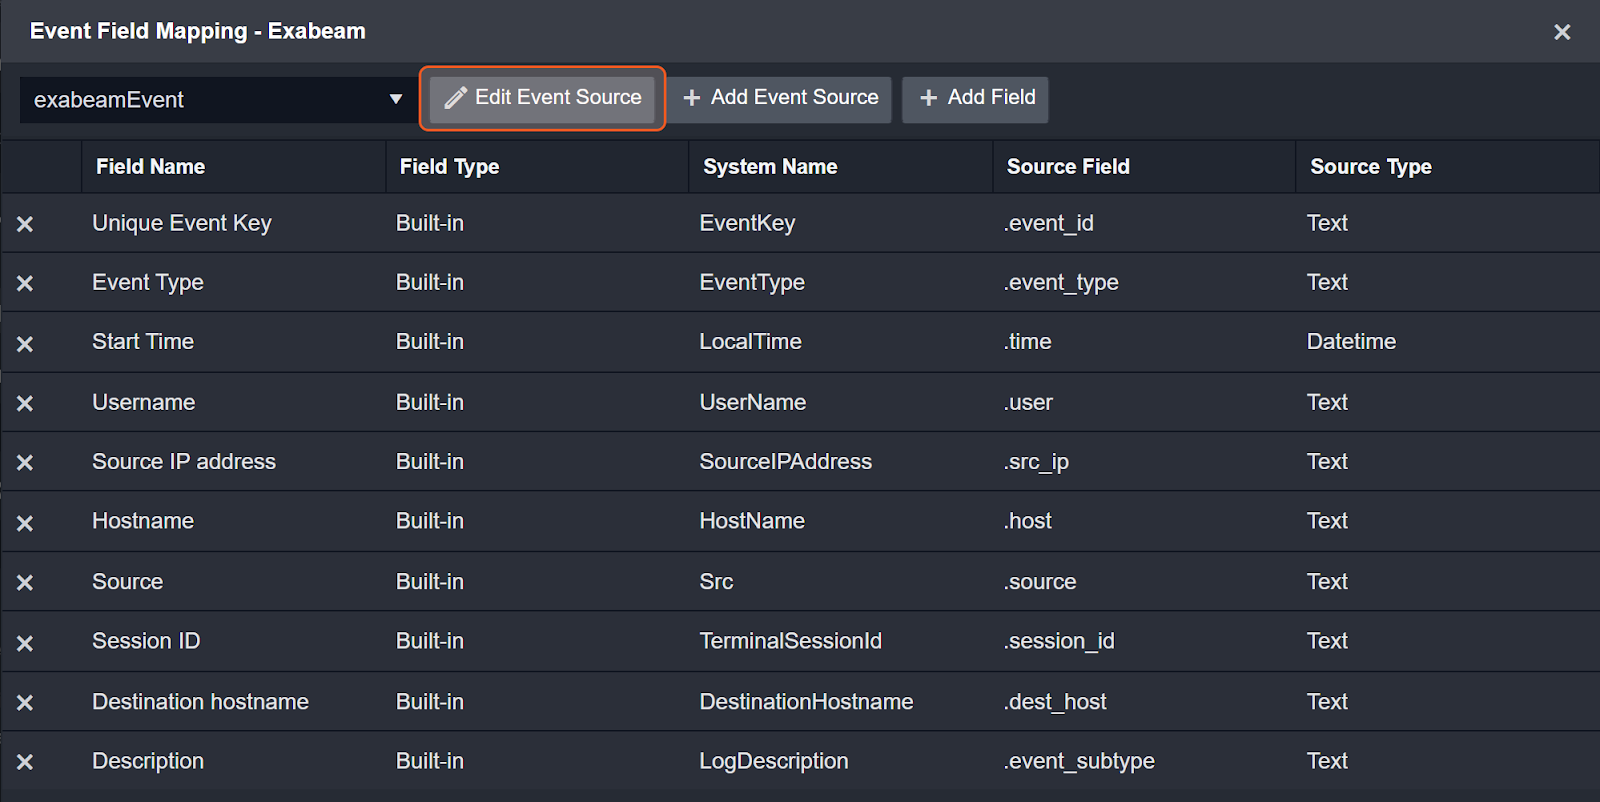Click the SourceIPAddress system name

click(x=785, y=461)
